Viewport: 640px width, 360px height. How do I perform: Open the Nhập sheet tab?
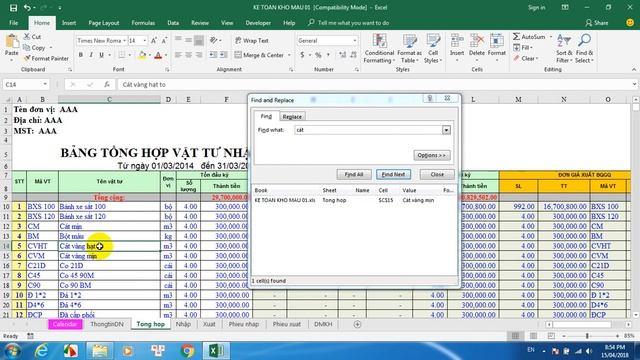tap(183, 324)
